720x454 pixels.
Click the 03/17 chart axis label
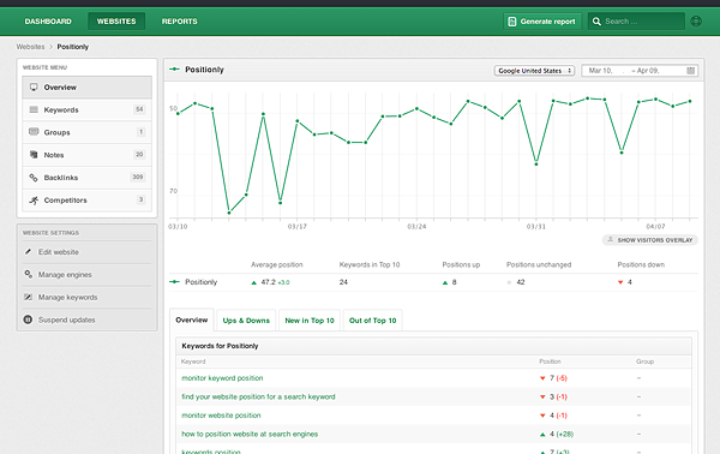click(297, 227)
